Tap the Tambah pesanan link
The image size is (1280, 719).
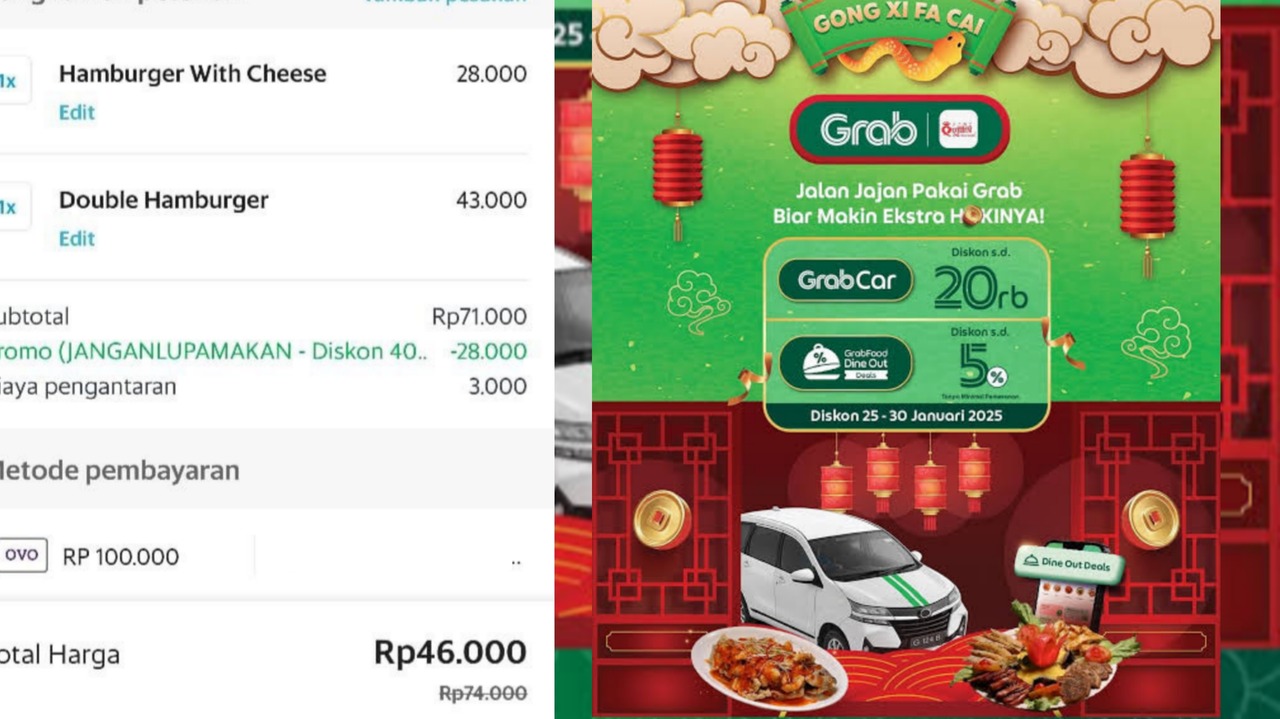(445, 3)
